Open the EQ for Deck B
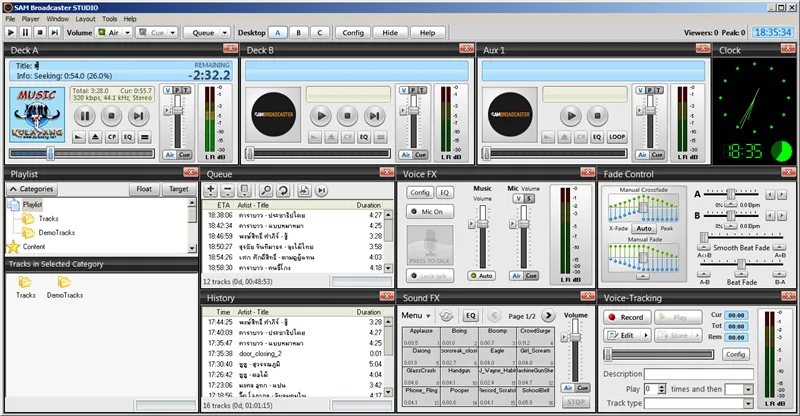The height and width of the screenshot is (416, 800). [x=364, y=137]
